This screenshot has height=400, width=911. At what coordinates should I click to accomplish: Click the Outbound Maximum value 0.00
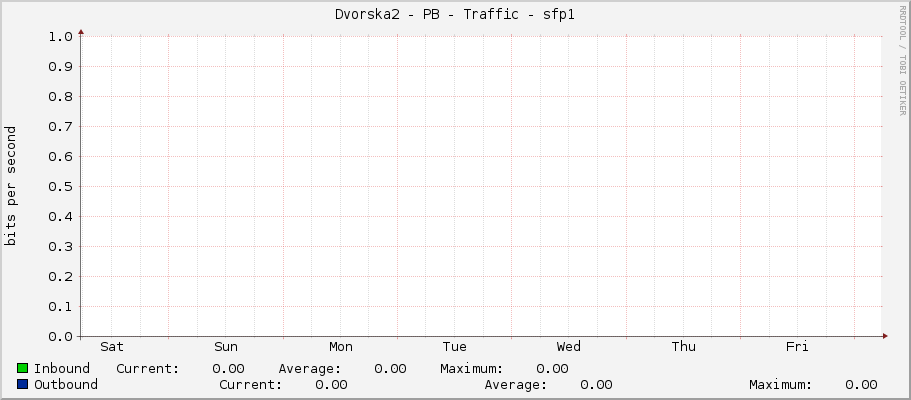861,385
